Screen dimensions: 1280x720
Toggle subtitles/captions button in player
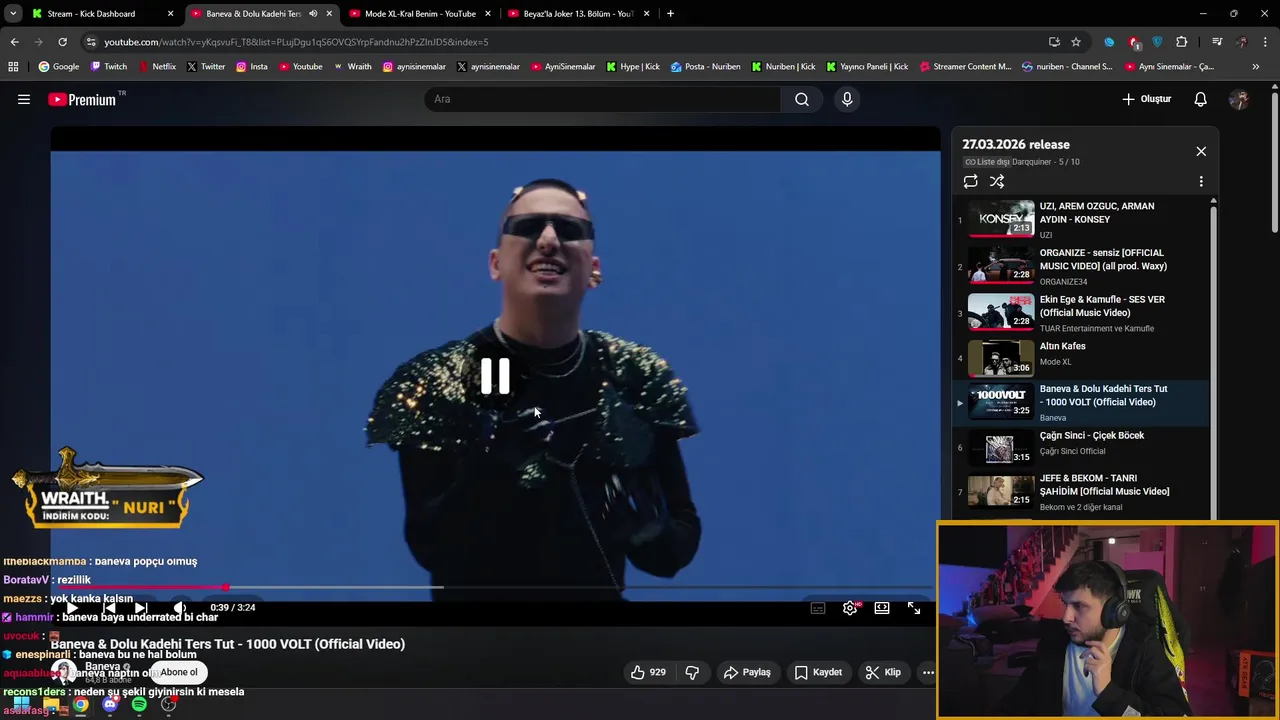(818, 608)
